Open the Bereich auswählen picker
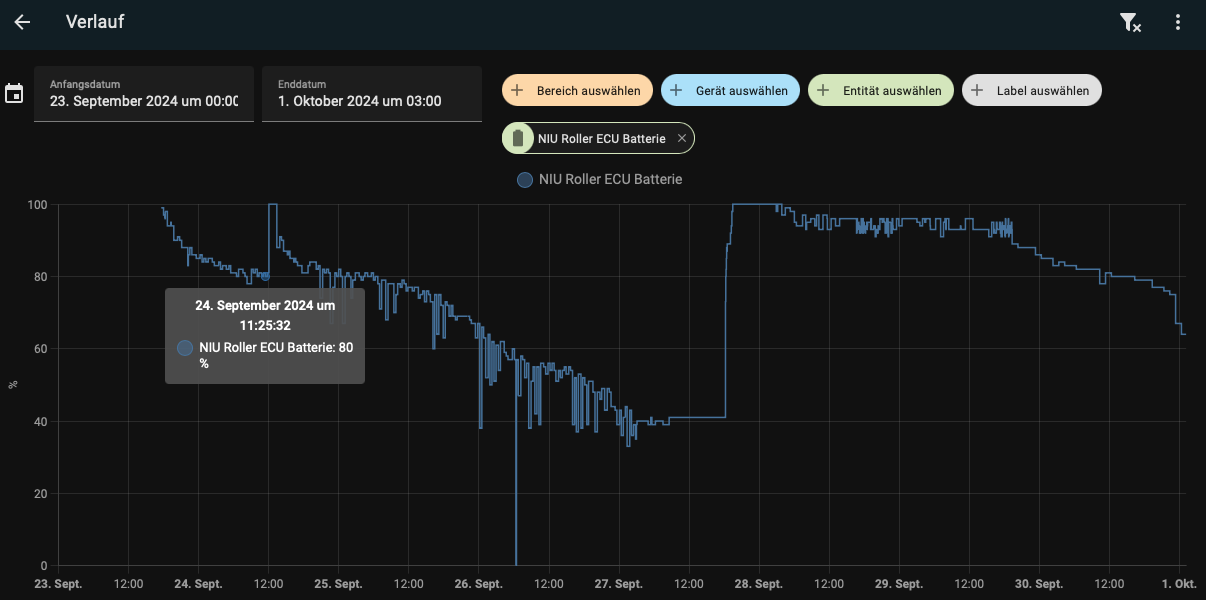 pos(588,90)
